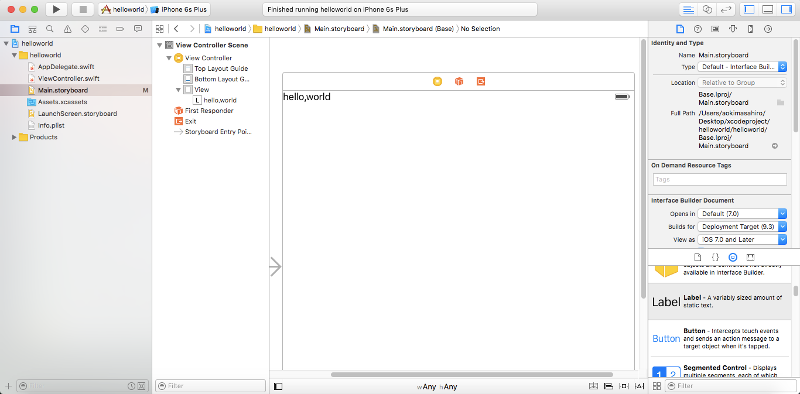Show the File inspector

pos(680,29)
